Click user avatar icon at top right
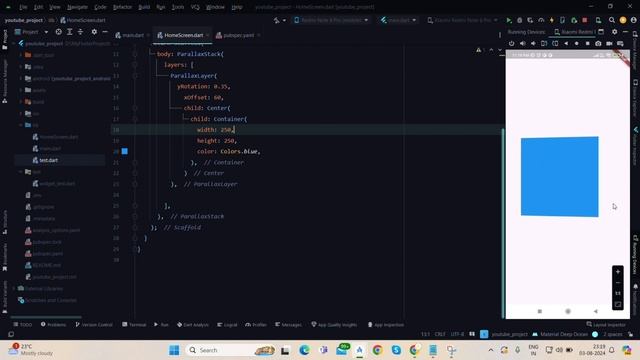640x360 pixels. [x=633, y=20]
